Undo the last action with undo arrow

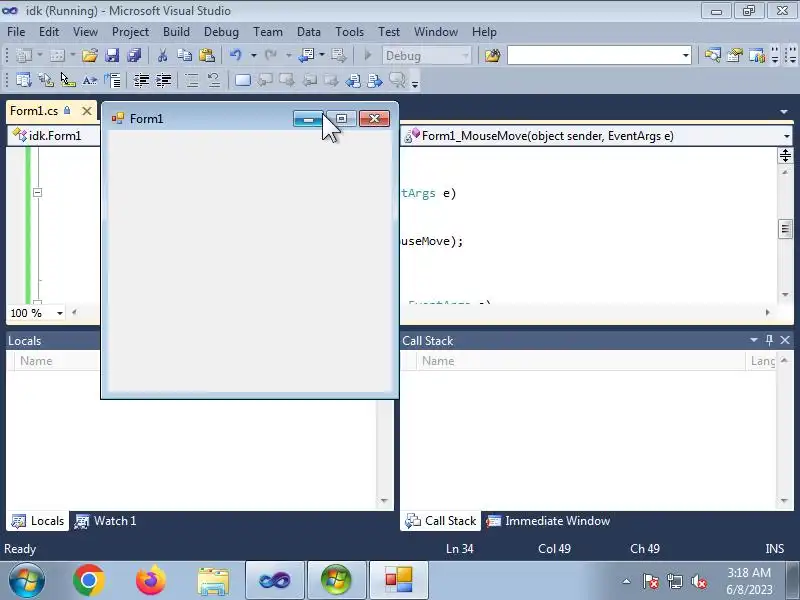click(236, 55)
